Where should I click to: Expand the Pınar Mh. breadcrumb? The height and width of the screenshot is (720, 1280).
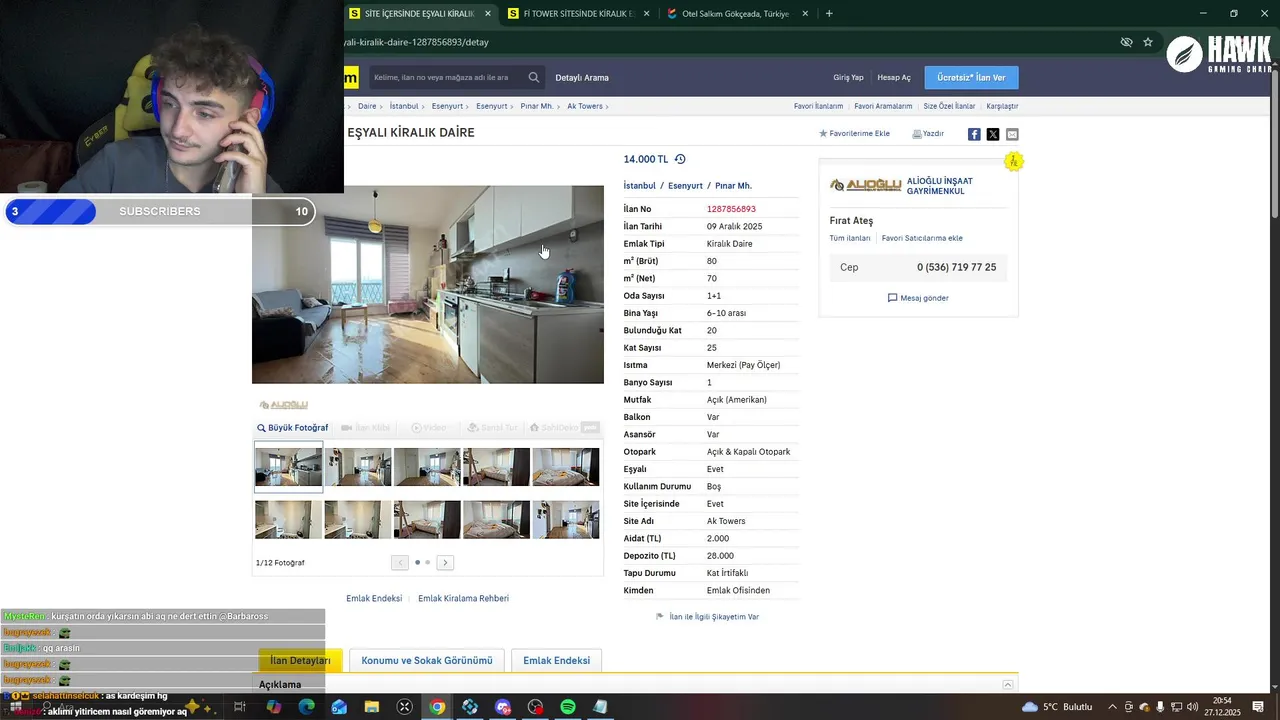(539, 106)
